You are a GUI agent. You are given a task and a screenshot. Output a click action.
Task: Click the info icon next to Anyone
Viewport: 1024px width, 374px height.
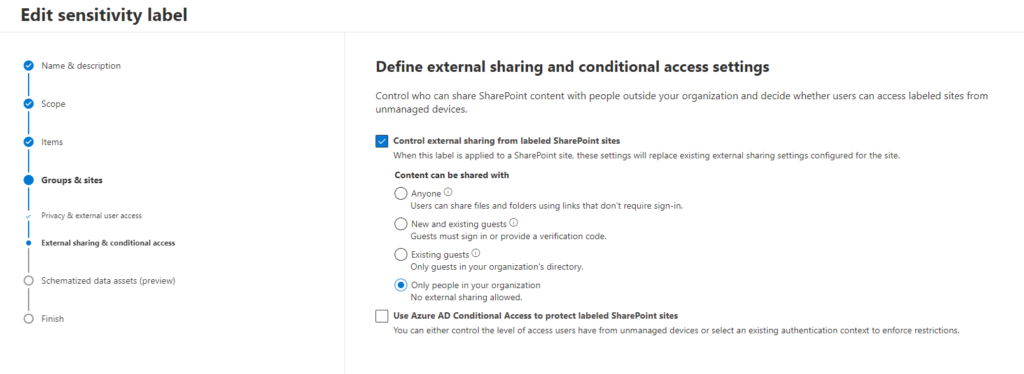click(448, 193)
